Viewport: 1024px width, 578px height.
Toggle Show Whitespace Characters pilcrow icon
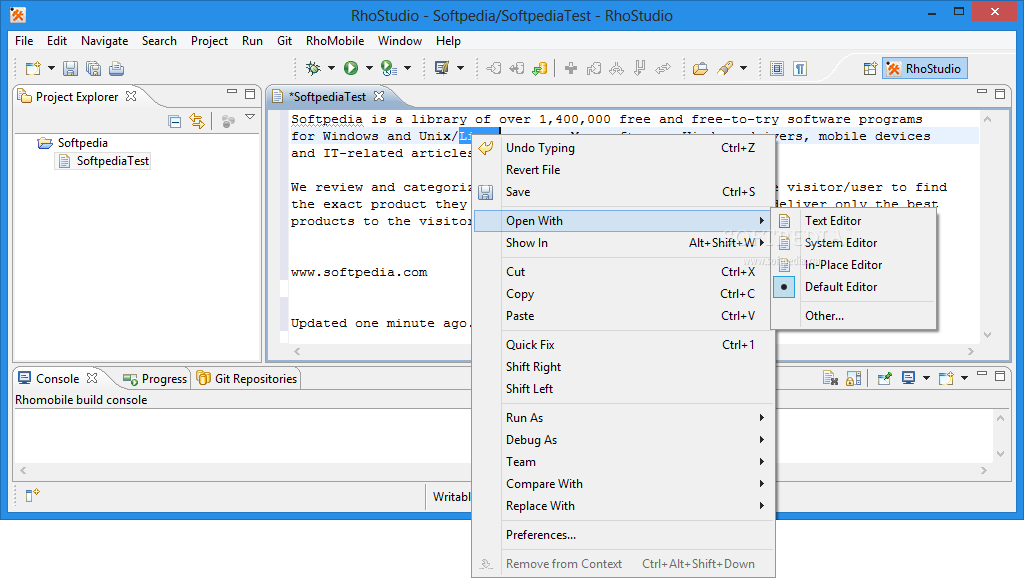click(800, 68)
